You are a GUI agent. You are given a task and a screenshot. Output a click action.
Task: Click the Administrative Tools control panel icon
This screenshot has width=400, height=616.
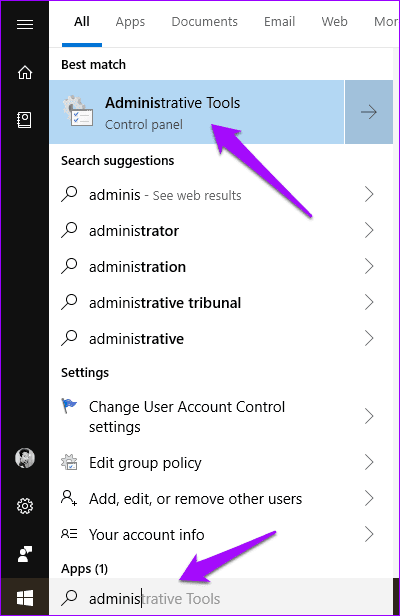click(x=78, y=112)
